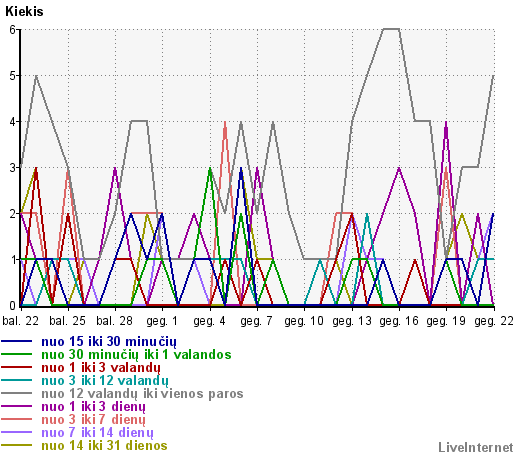
Task: Click the purple line peak at geg. 19
Action: pos(446,123)
